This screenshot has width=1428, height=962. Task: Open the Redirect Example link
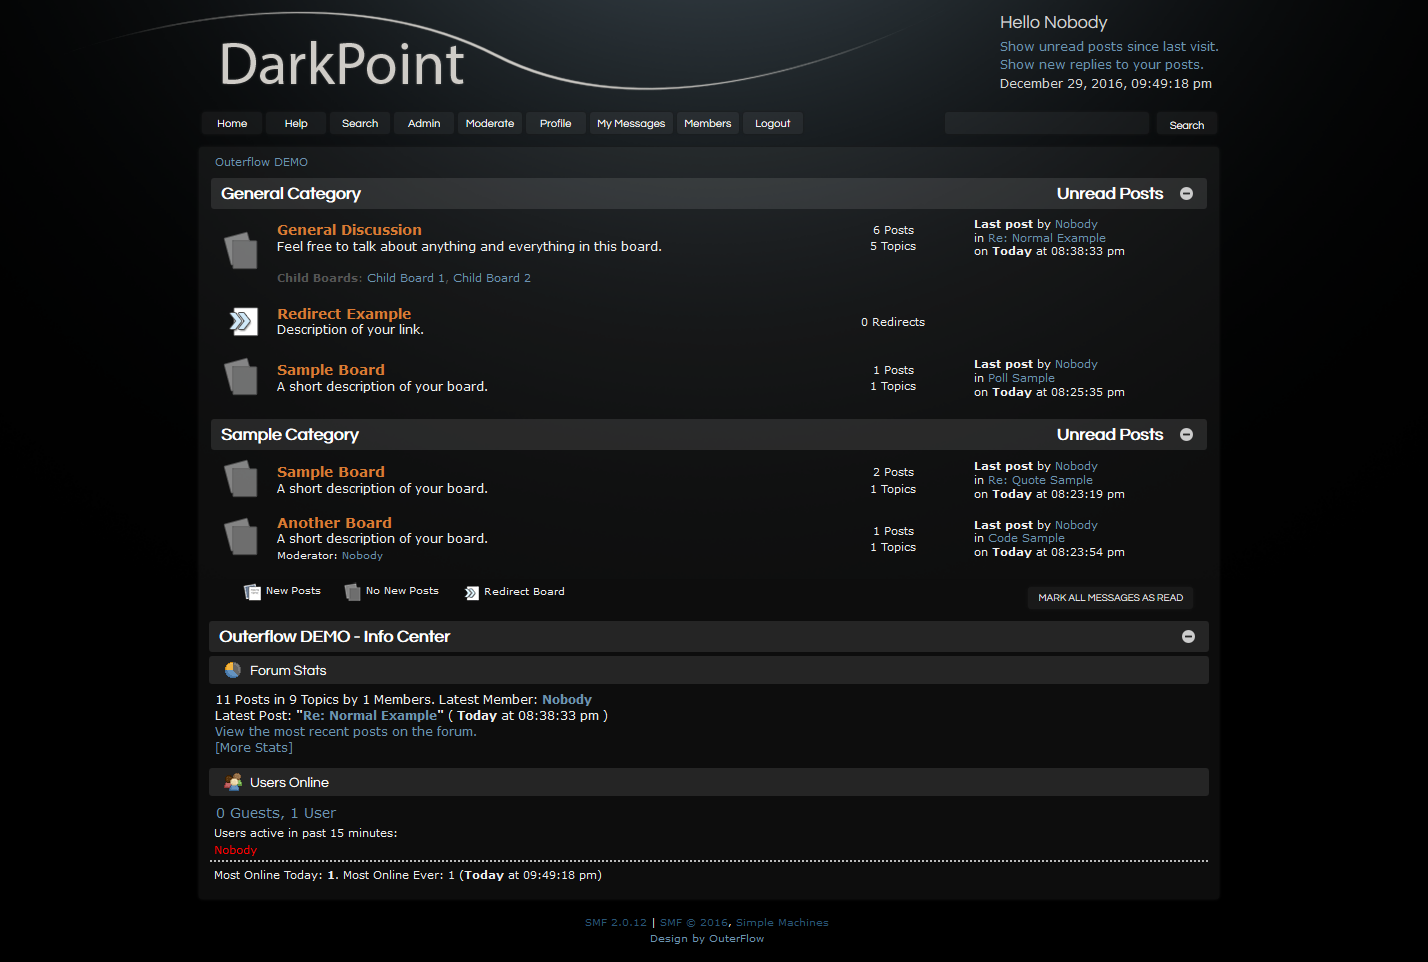344,314
